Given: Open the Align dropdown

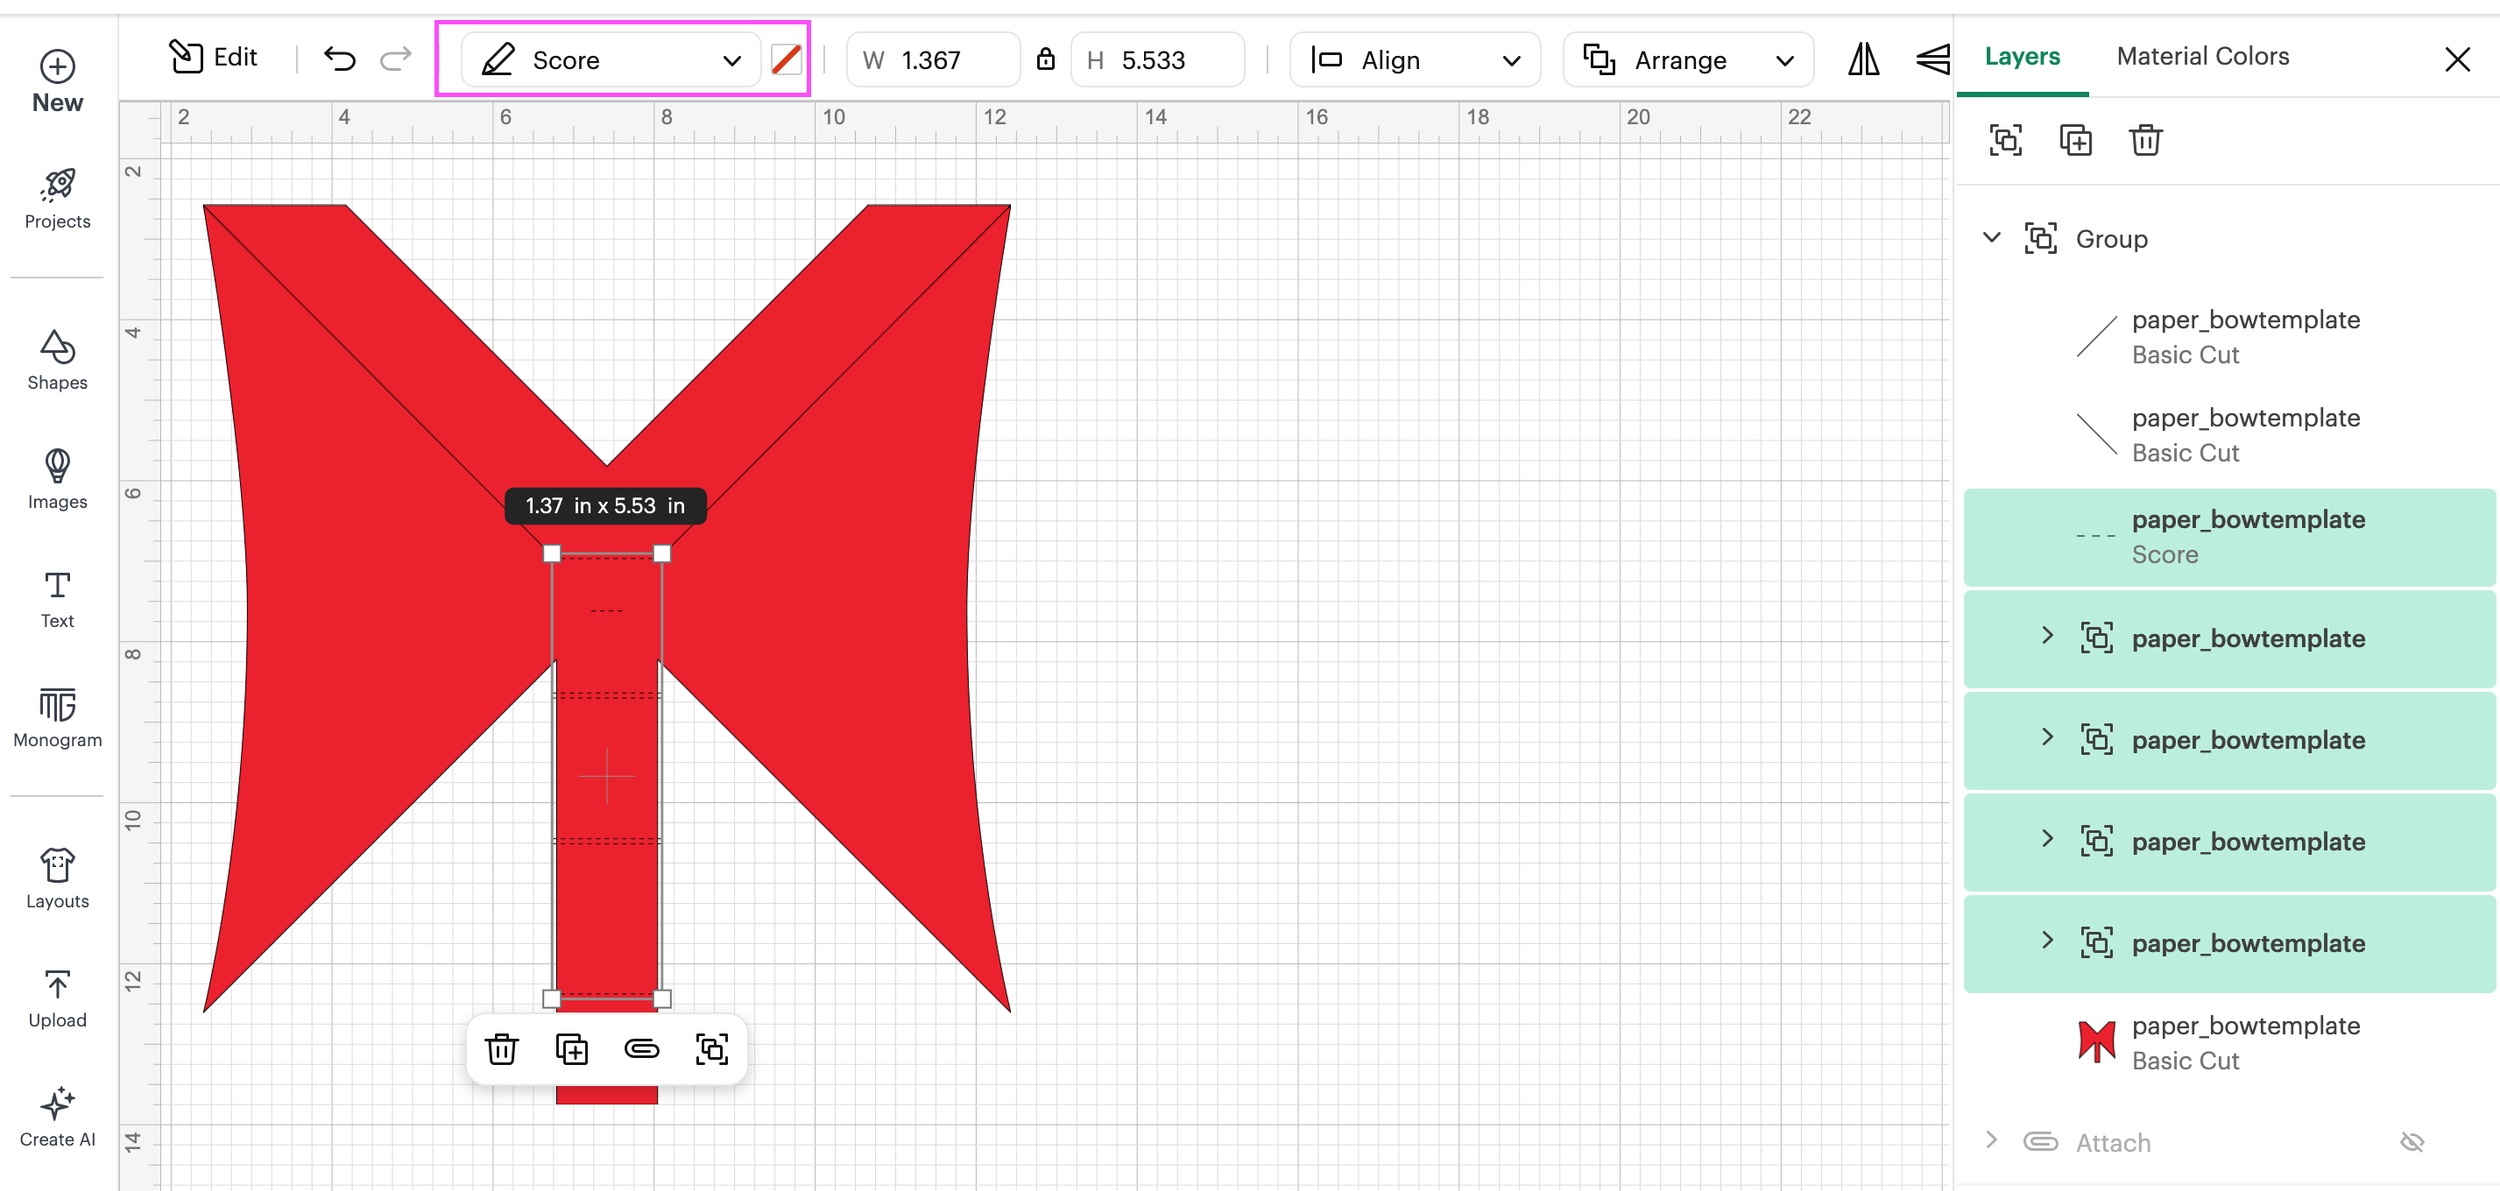Looking at the screenshot, I should coord(1414,60).
